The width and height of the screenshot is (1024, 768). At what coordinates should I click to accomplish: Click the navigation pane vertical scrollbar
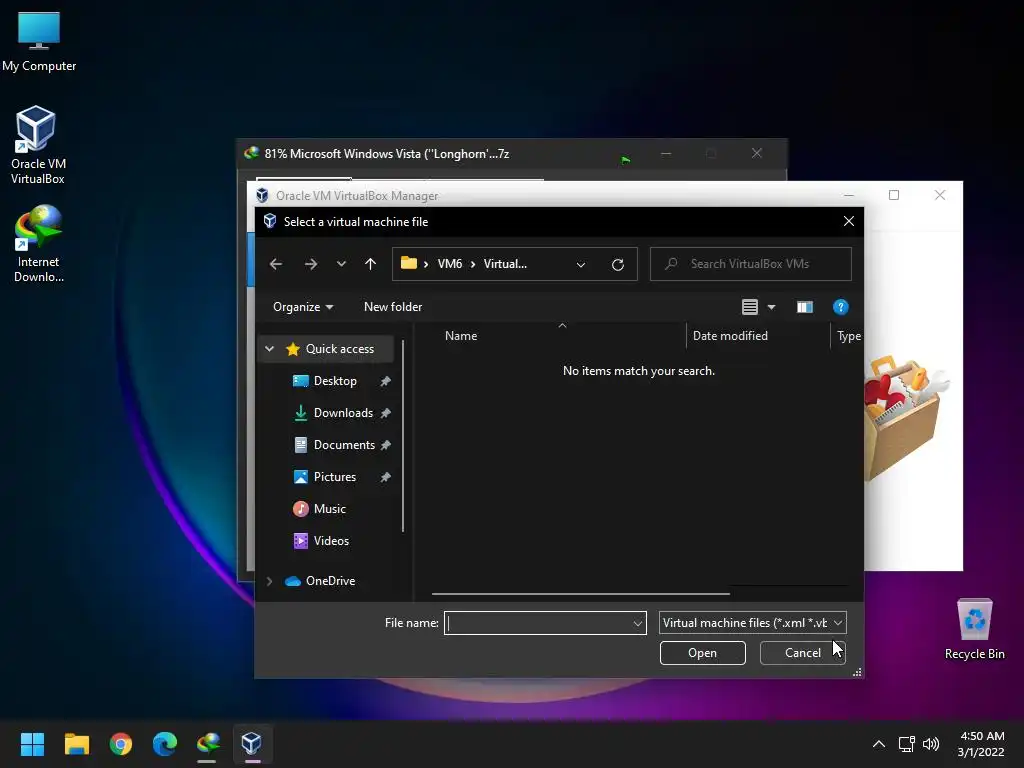point(403,436)
